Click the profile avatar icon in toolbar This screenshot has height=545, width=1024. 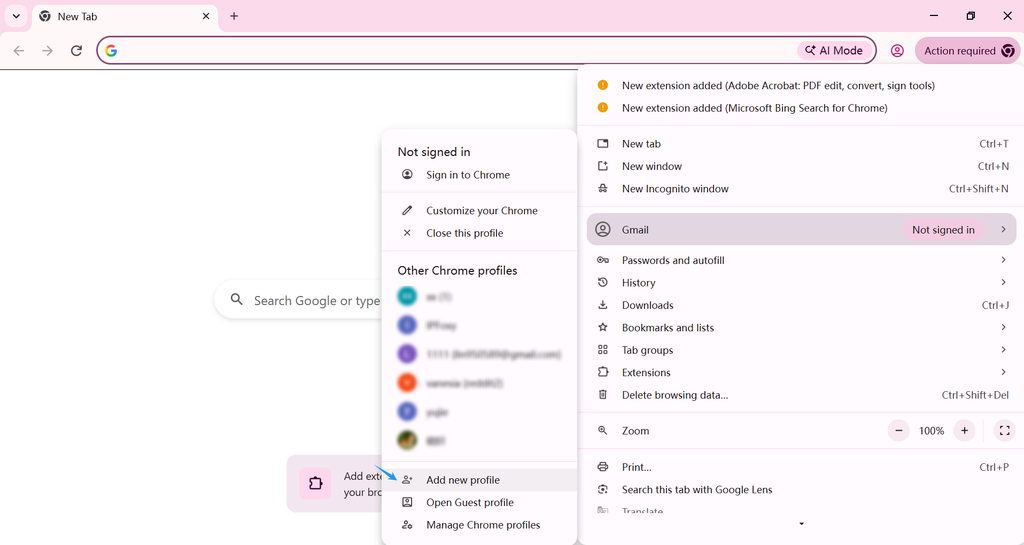pyautogui.click(x=897, y=50)
